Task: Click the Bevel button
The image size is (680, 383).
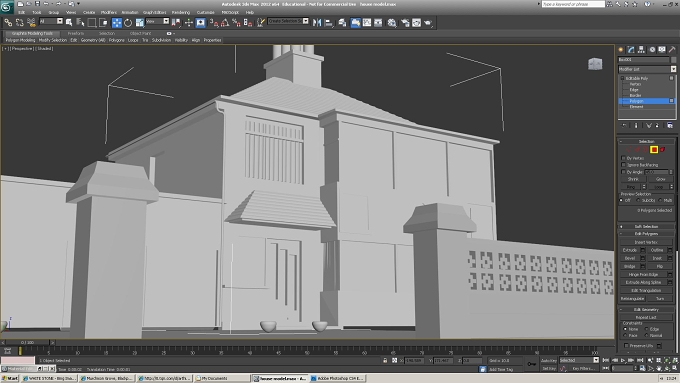Action: click(630, 258)
